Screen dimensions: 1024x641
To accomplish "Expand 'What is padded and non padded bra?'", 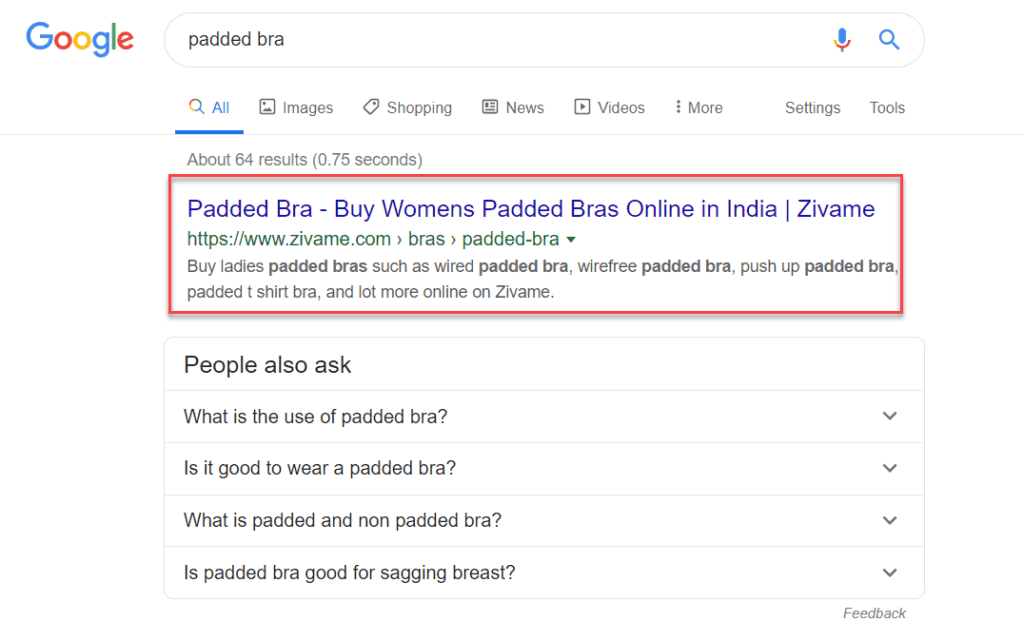I will 544,521.
